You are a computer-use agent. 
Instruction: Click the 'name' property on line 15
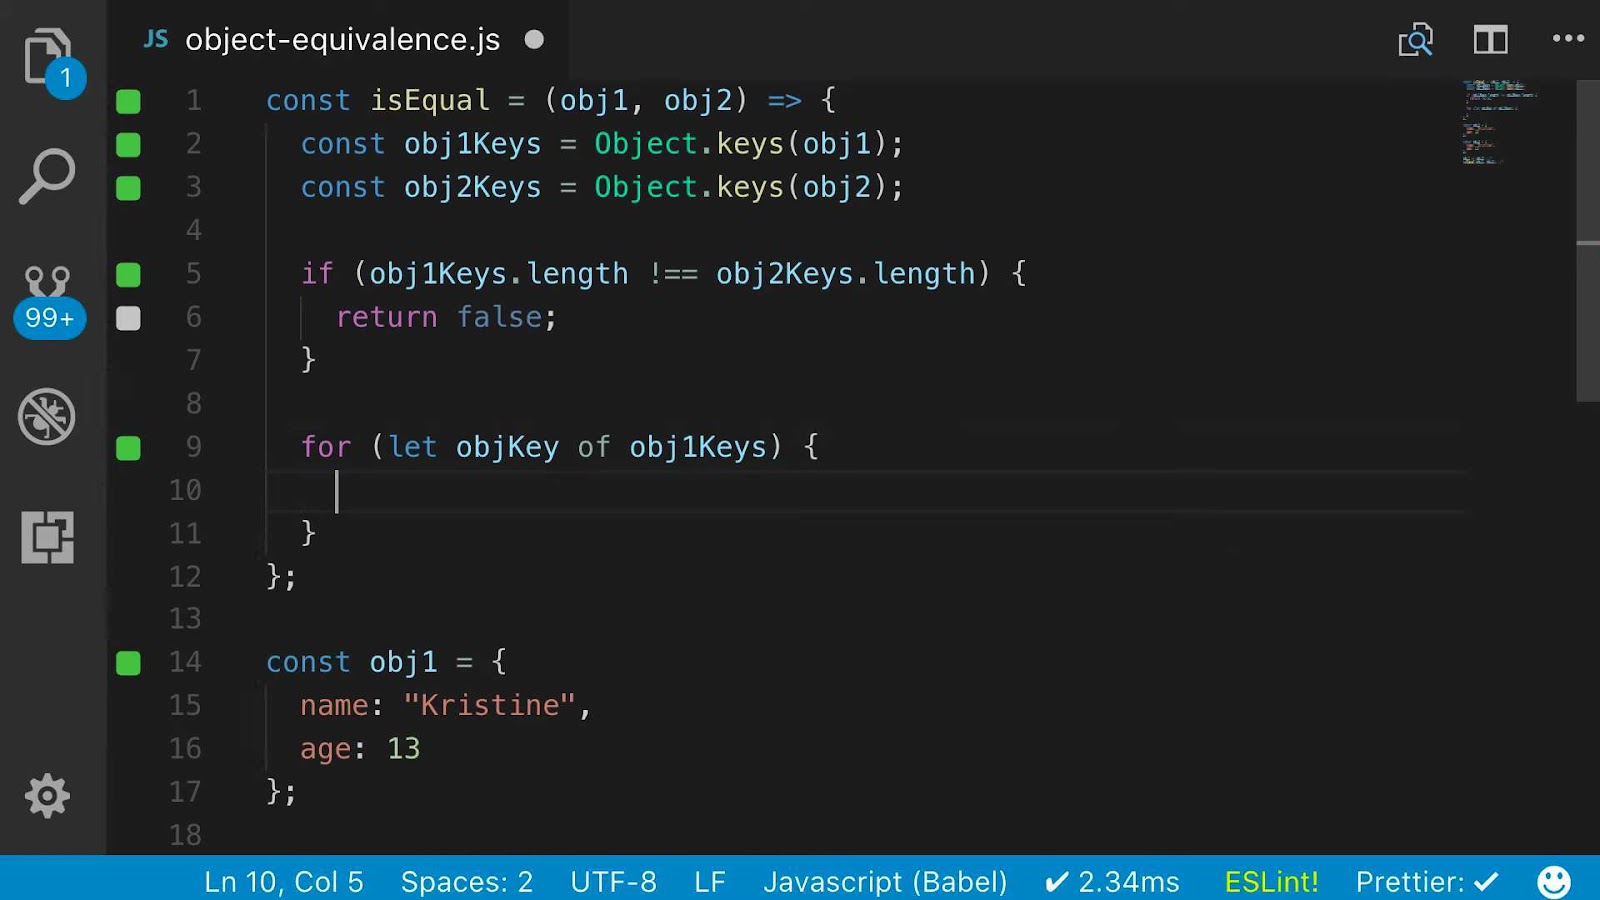coord(335,705)
